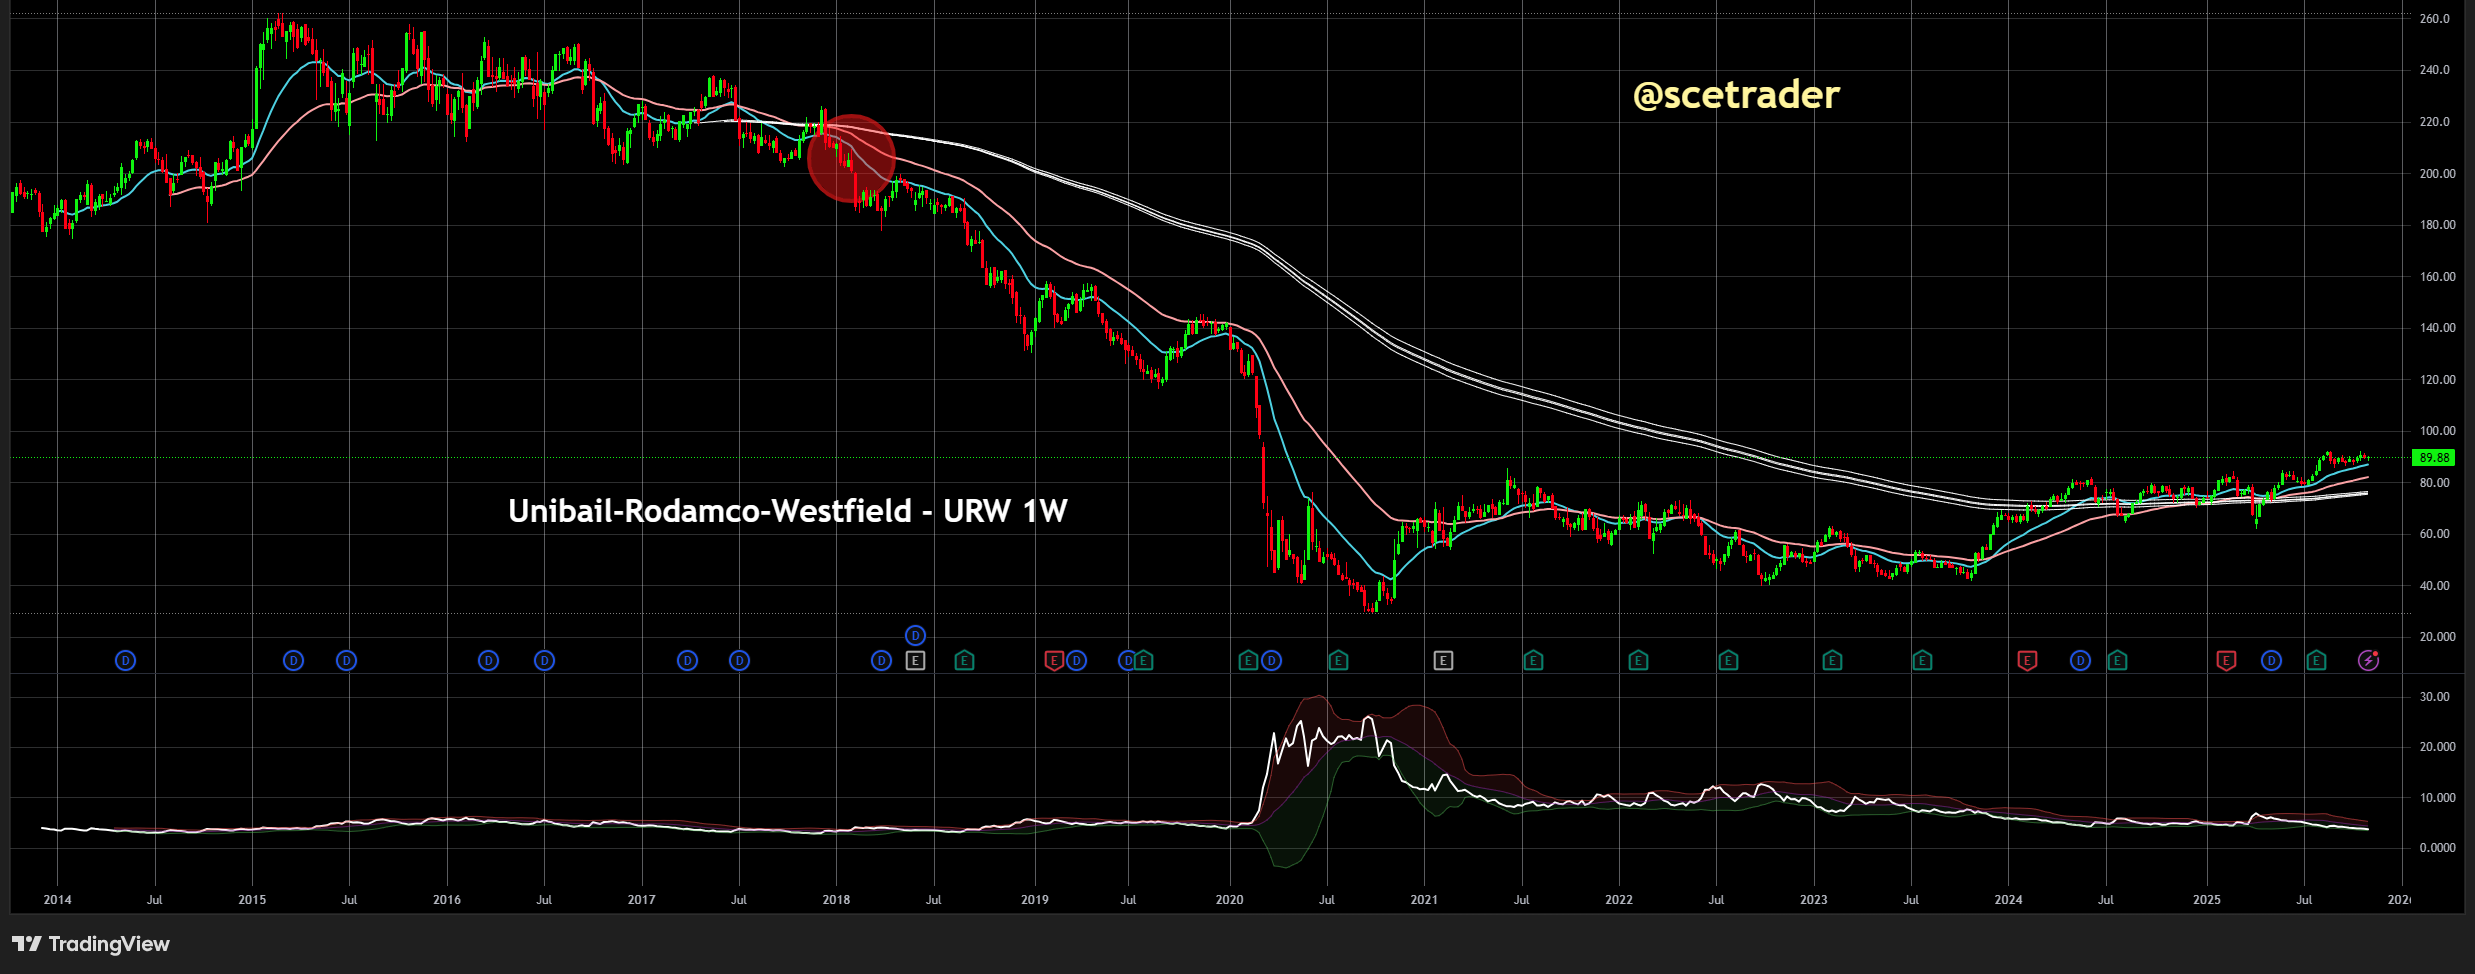Click the 30.00 level on indicator scale
The height and width of the screenshot is (974, 2475).
(2435, 697)
